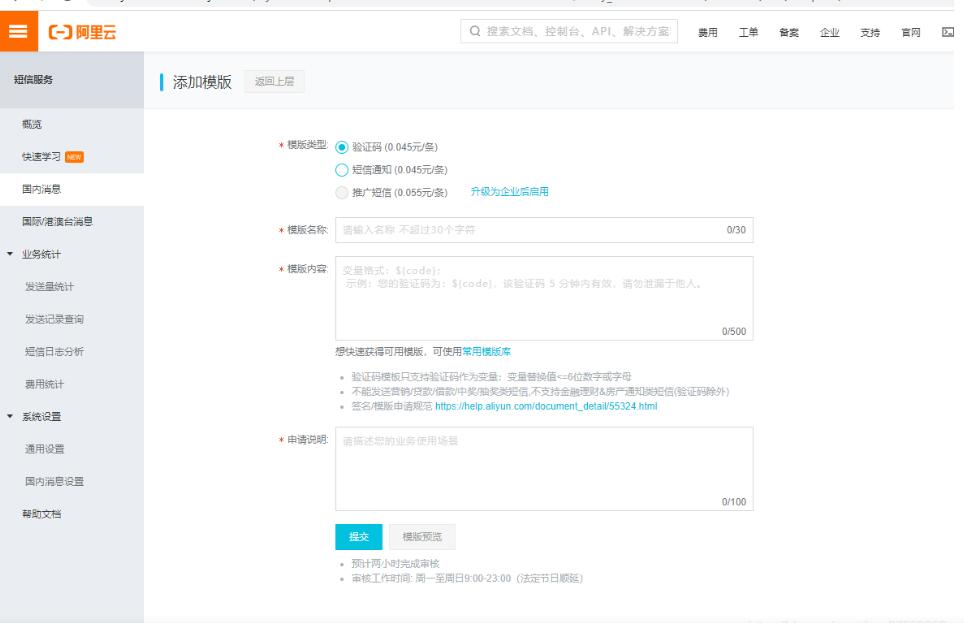Viewport: 964px width, 628px height.
Task: Open the hamburger menu in header
Action: (17, 33)
